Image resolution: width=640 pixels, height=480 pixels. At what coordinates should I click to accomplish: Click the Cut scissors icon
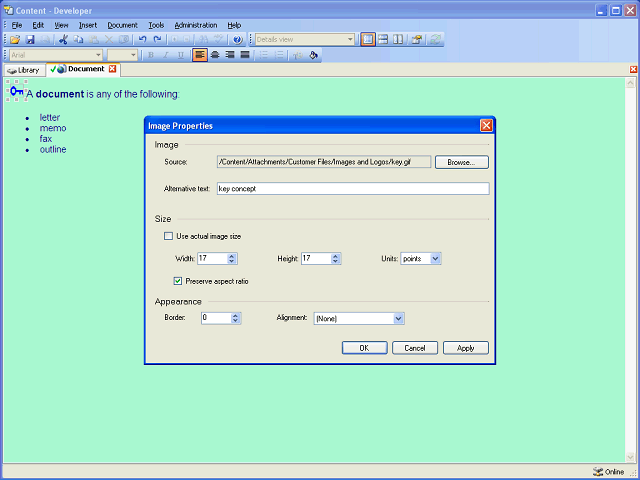(63, 40)
